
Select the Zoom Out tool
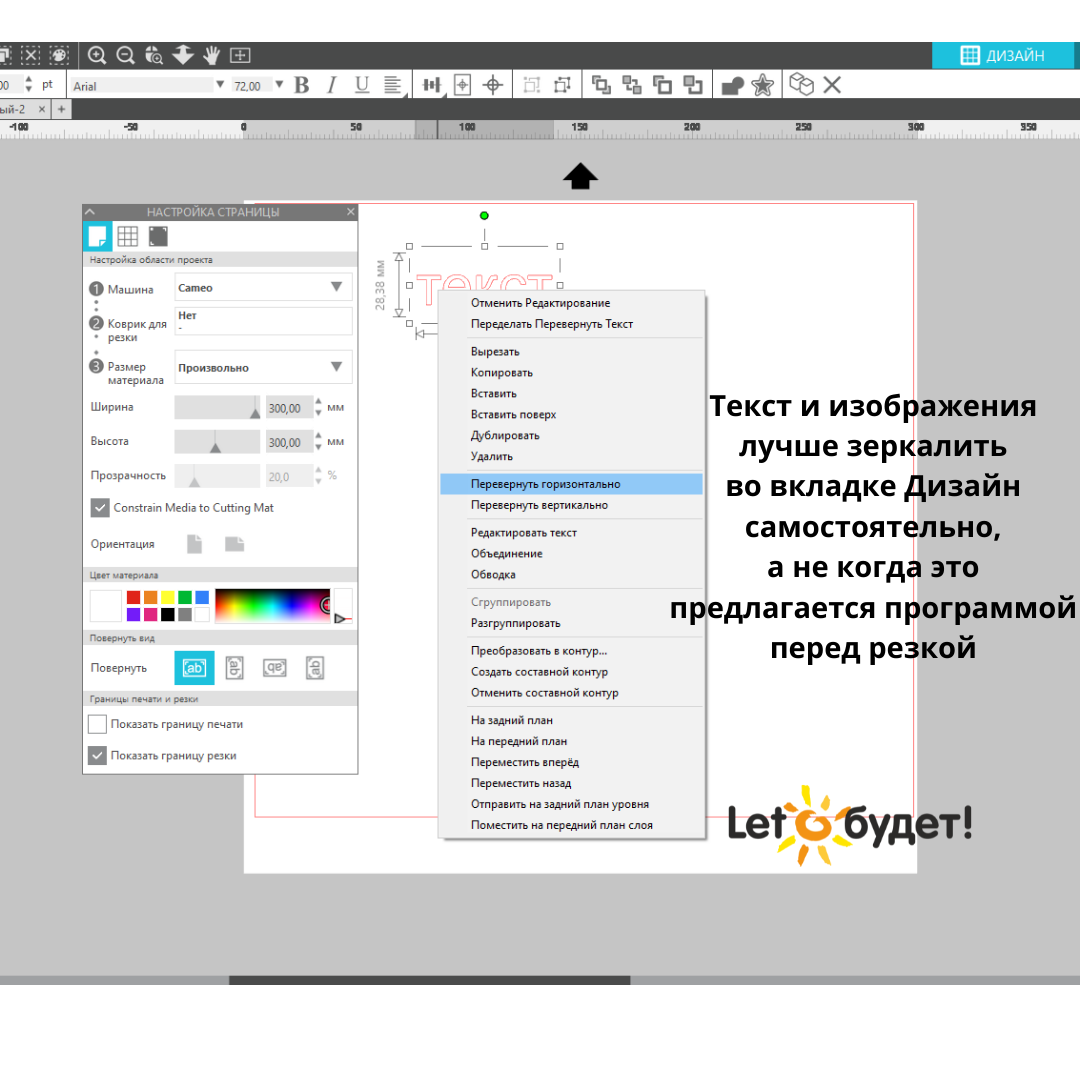pyautogui.click(x=125, y=56)
